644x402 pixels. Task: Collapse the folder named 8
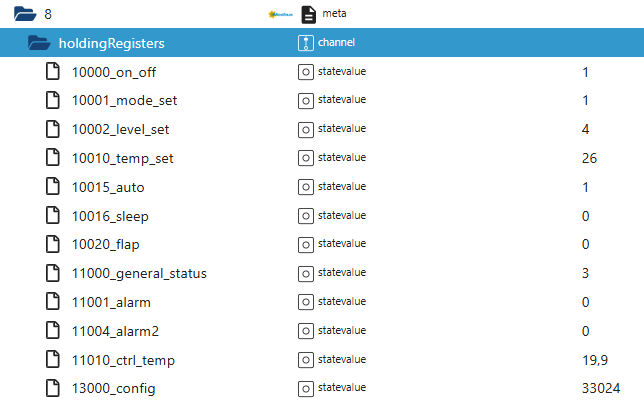click(24, 14)
